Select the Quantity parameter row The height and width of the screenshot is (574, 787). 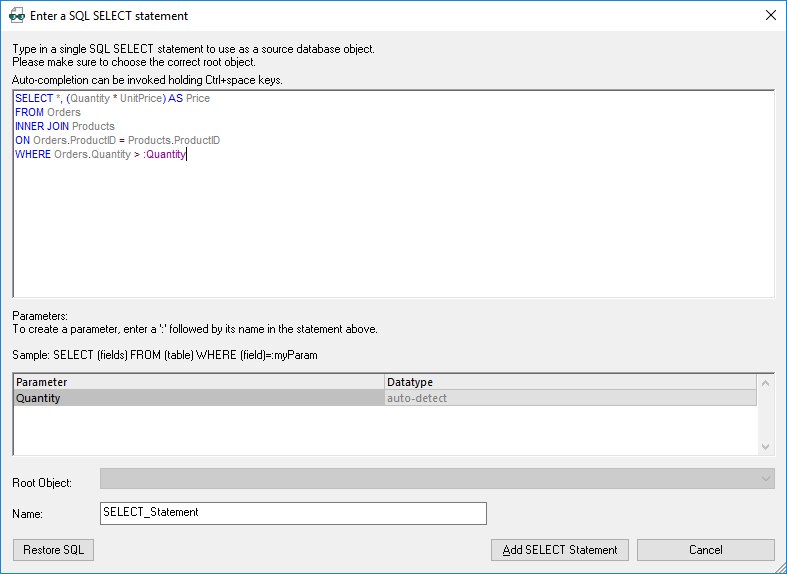click(x=198, y=398)
